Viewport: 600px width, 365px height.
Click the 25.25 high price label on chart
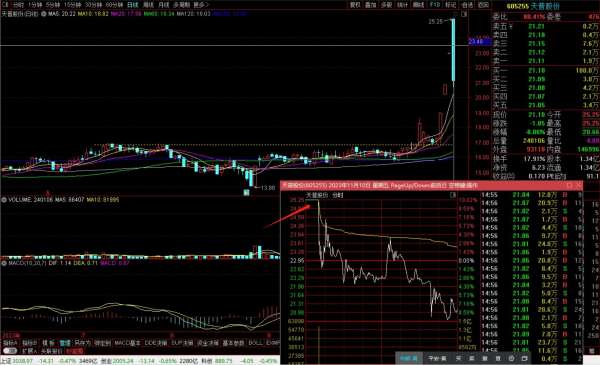(435, 22)
